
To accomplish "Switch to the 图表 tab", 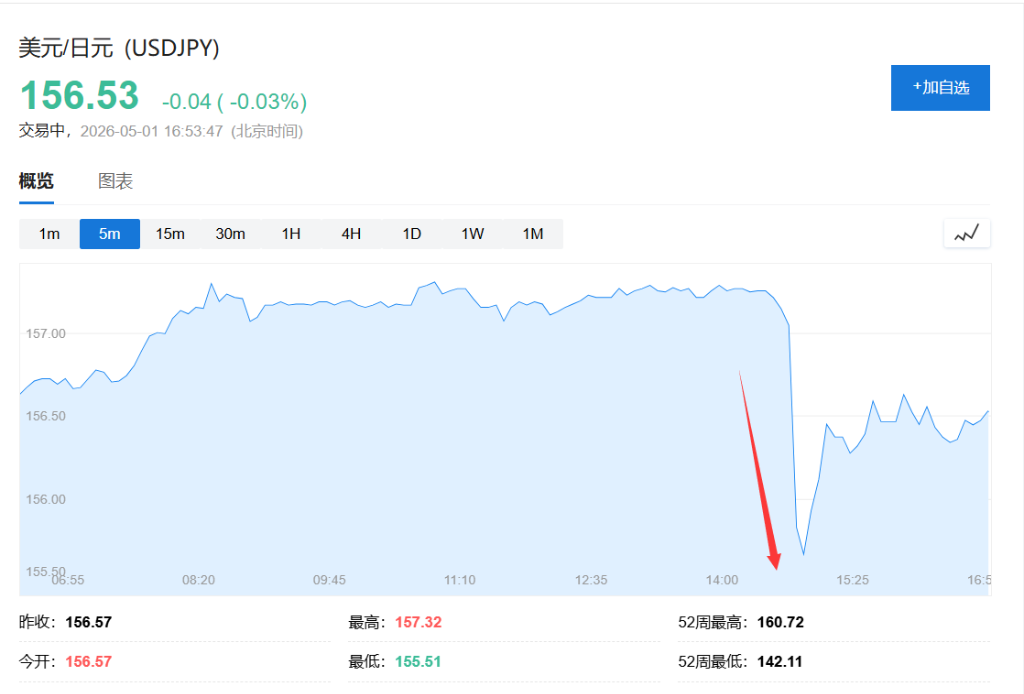I will pos(116,181).
